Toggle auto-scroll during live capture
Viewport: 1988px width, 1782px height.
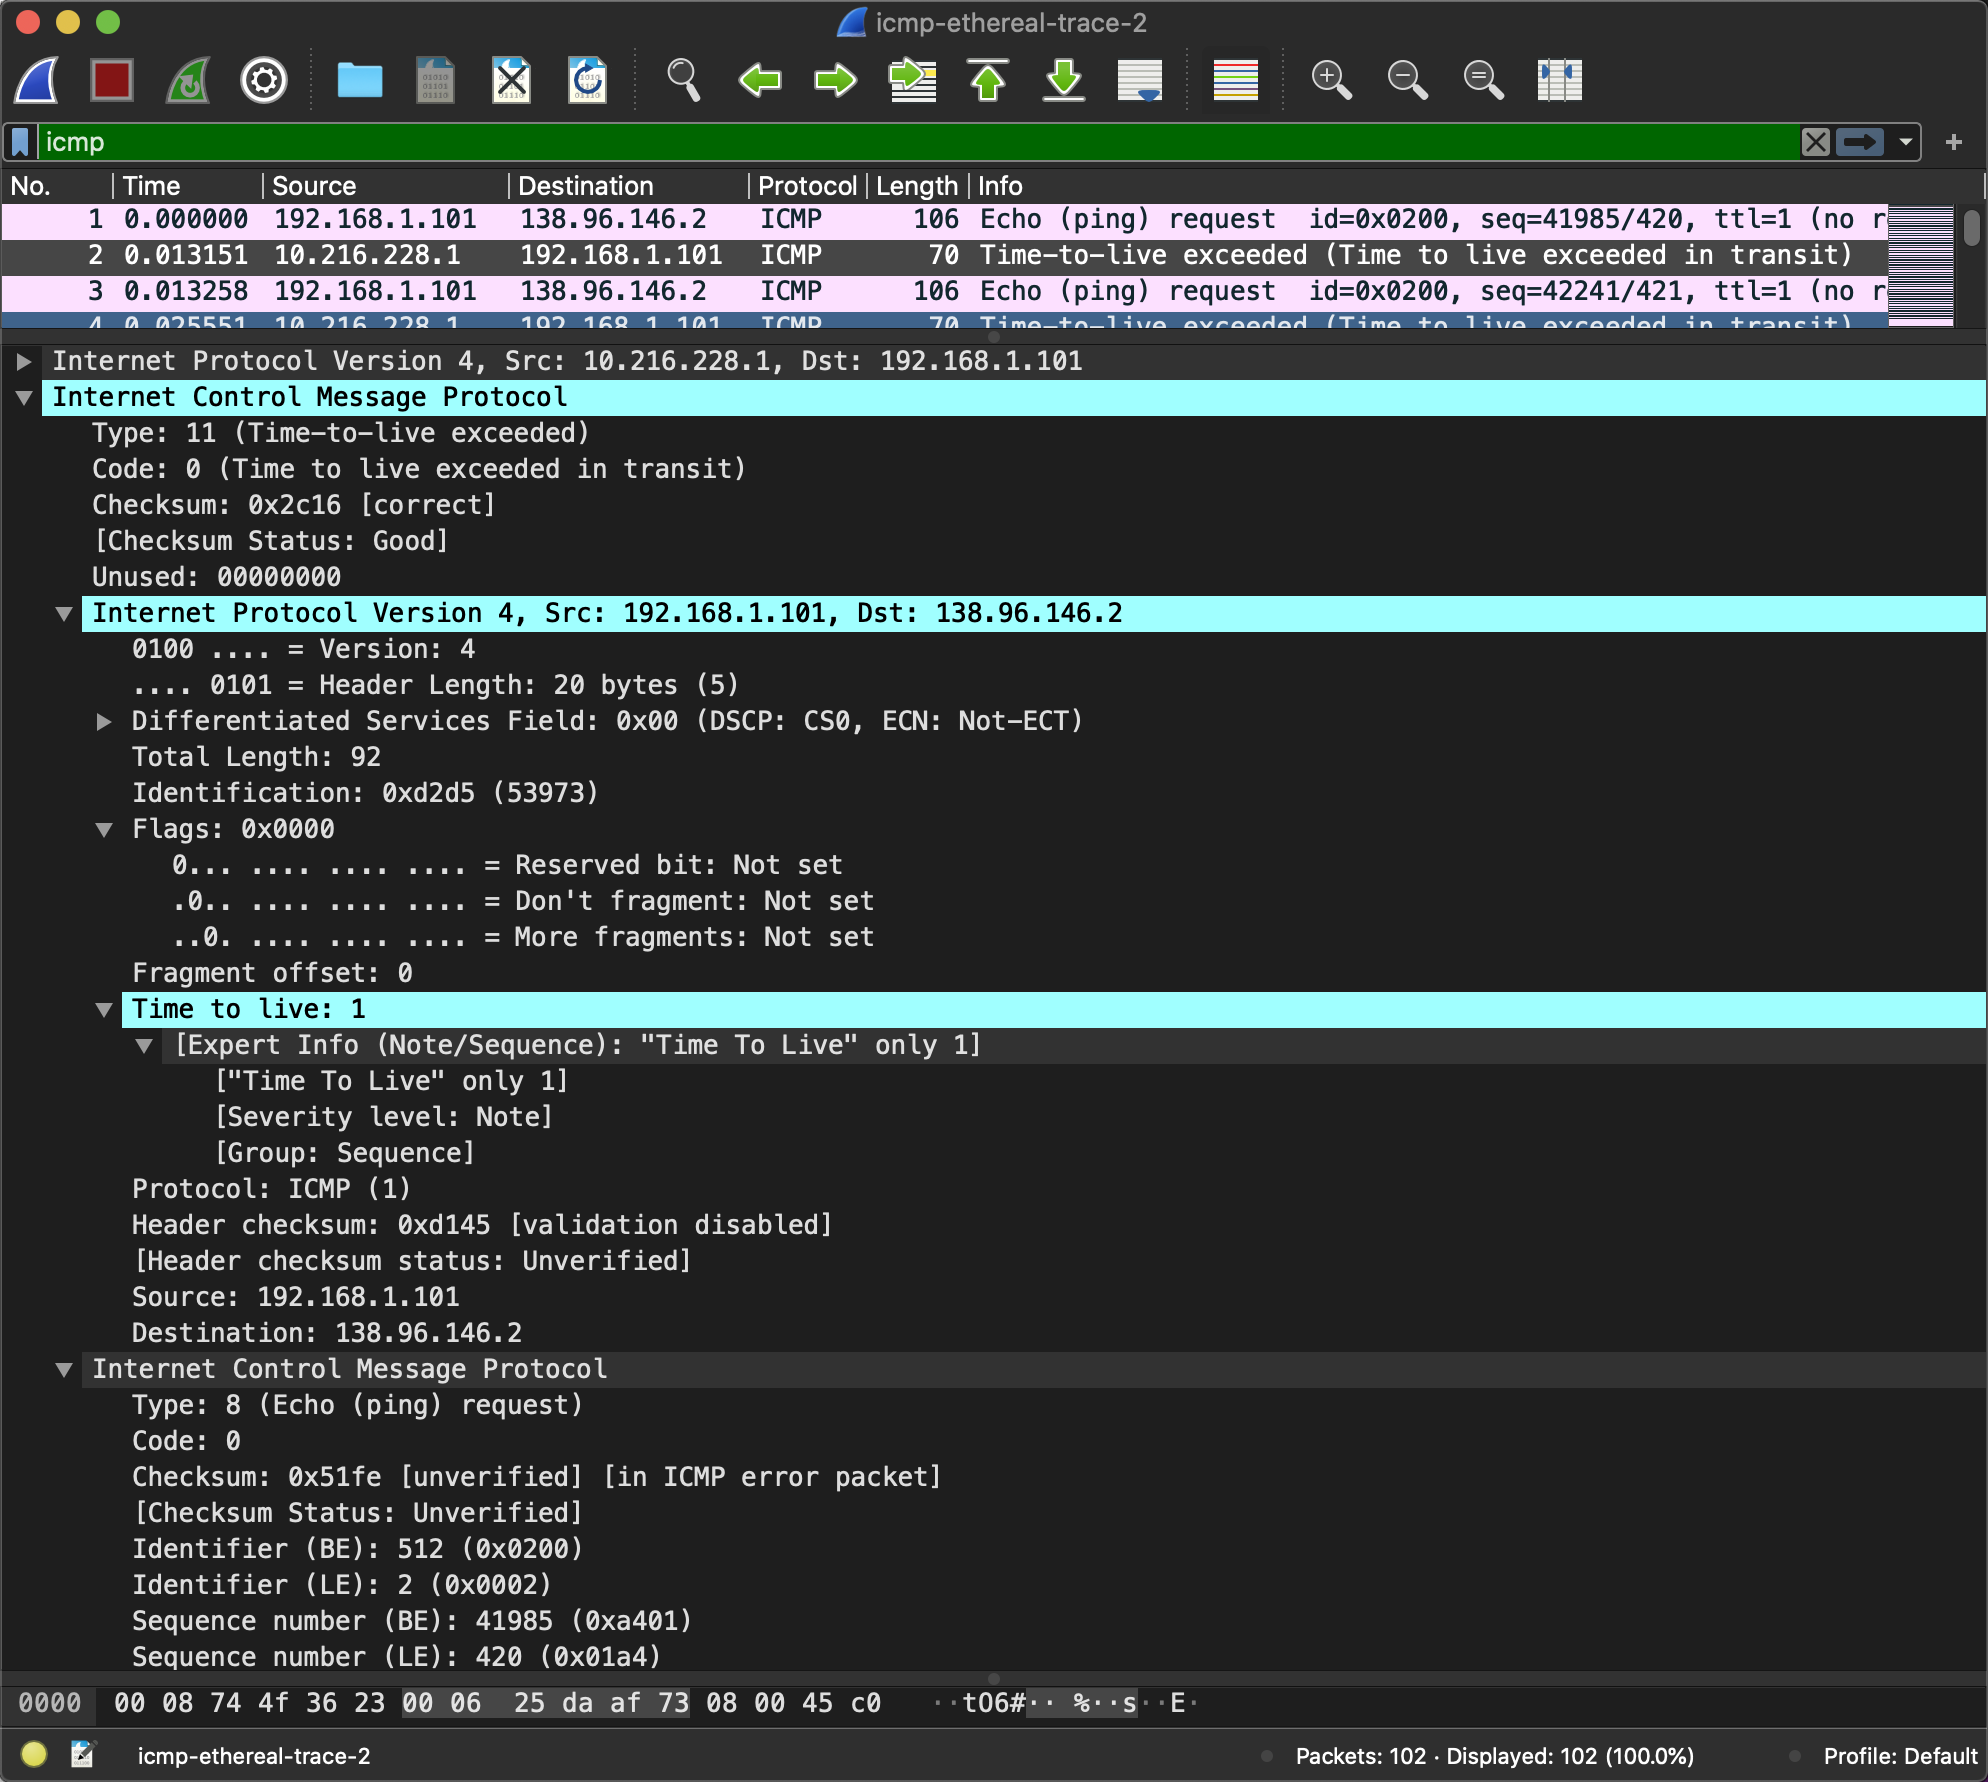pyautogui.click(x=1140, y=80)
